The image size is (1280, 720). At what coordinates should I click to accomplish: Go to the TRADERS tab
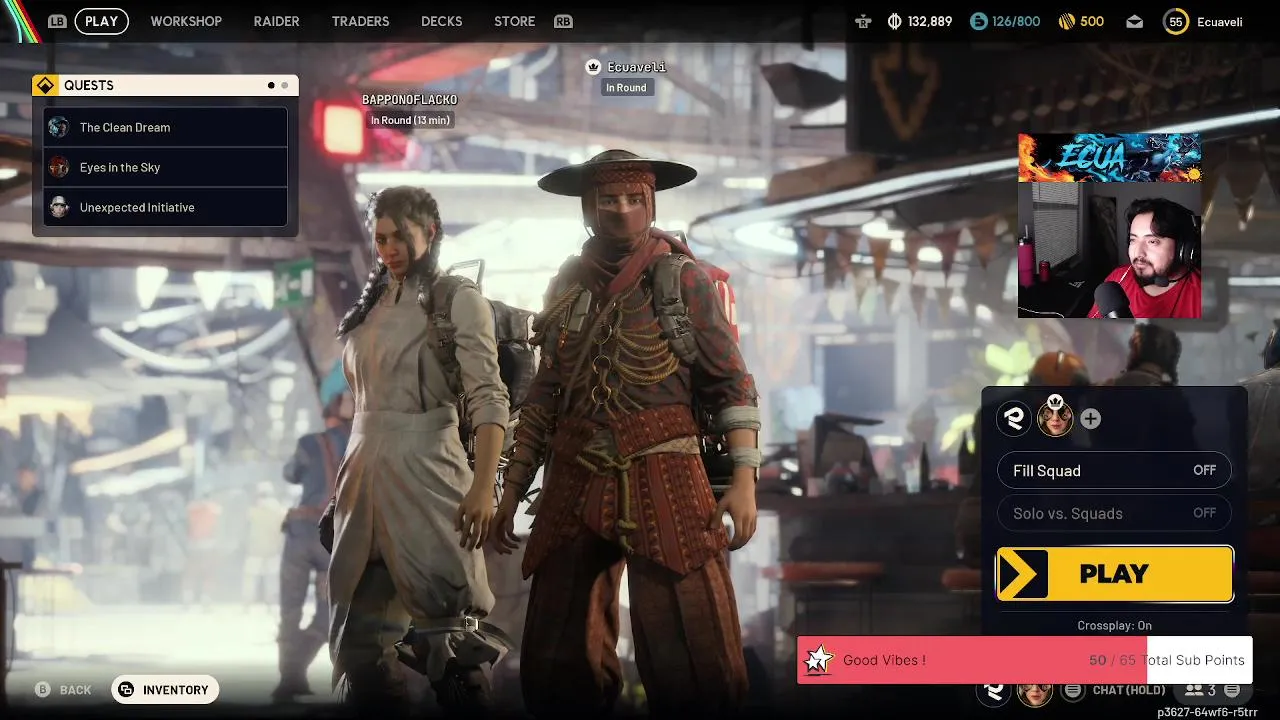coord(360,21)
